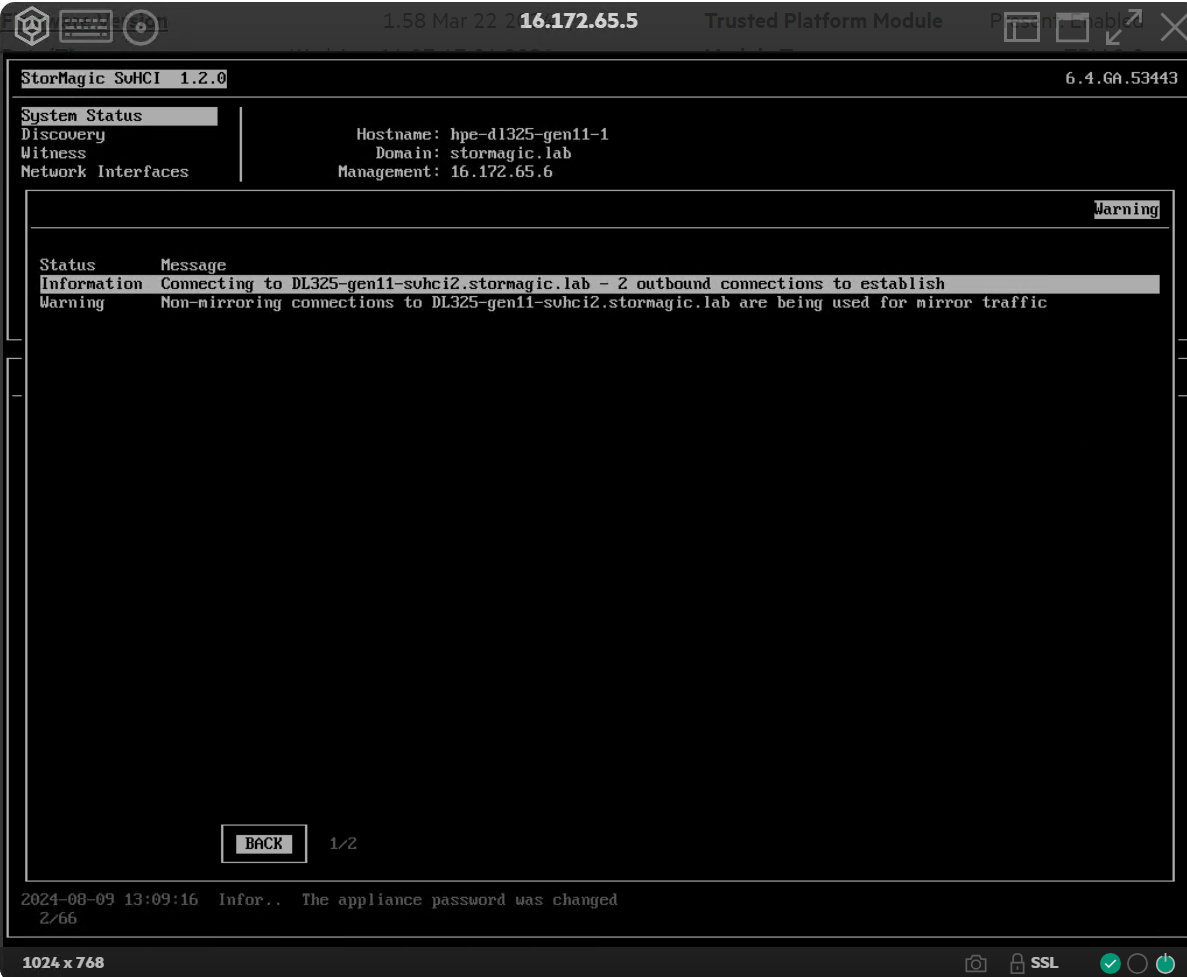
Task: Select the System Status menu item
Action: (119, 116)
